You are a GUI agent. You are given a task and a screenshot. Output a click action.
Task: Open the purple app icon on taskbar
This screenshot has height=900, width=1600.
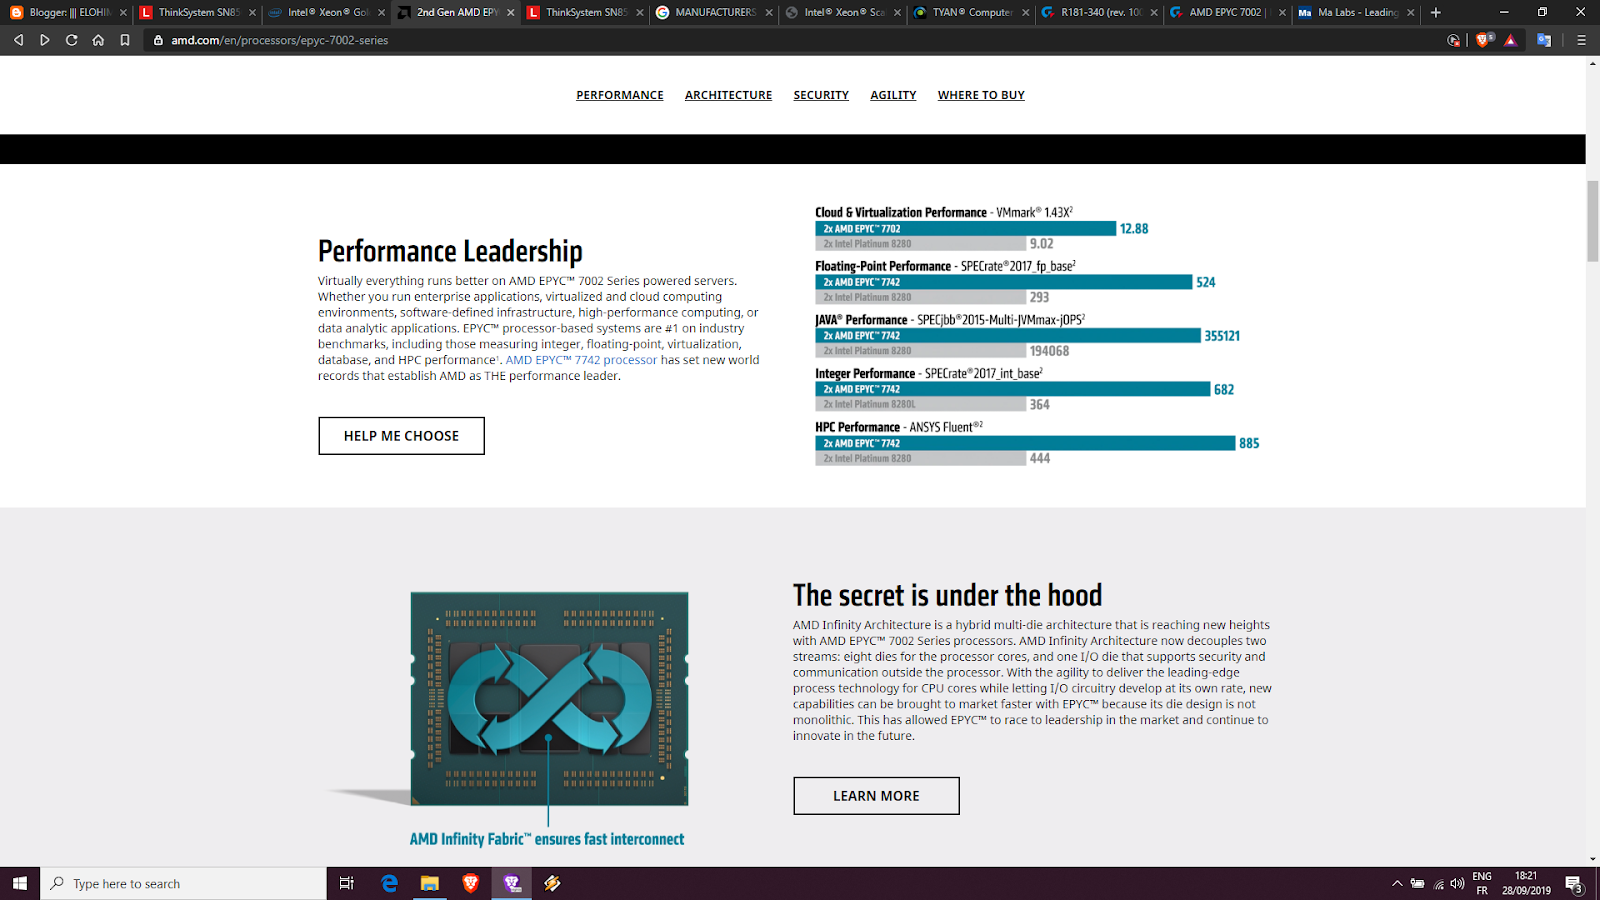pos(512,883)
